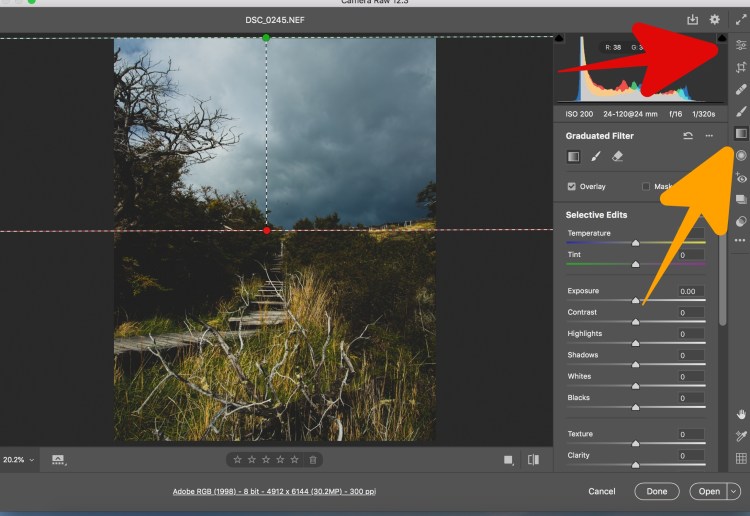Enable the Mask checkbox
Viewport: 750px width, 516px height.
pos(646,187)
